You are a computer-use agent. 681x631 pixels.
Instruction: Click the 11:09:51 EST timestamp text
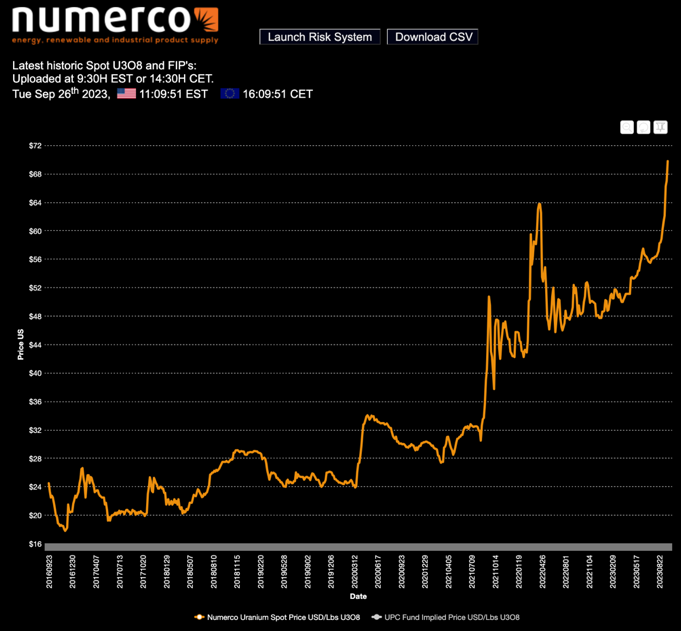pos(174,94)
